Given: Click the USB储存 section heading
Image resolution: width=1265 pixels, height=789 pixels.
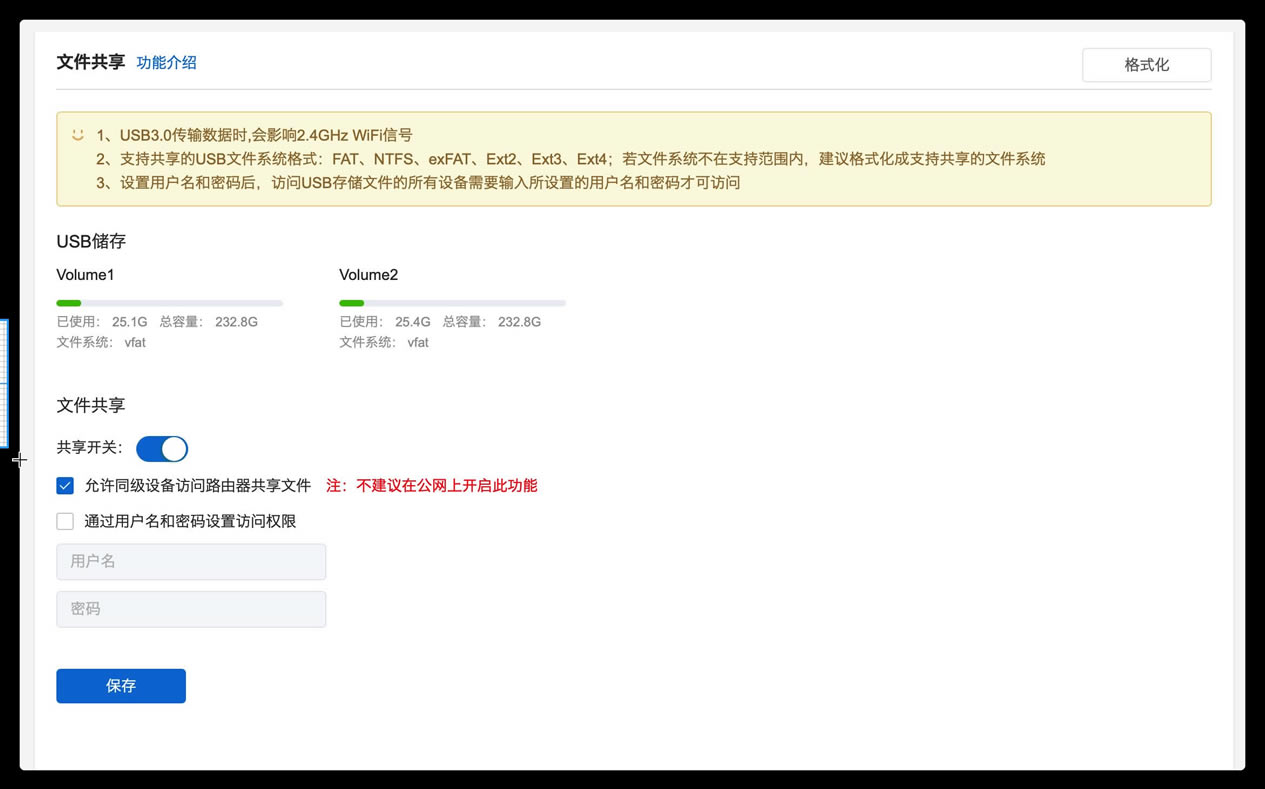Looking at the screenshot, I should (91, 241).
